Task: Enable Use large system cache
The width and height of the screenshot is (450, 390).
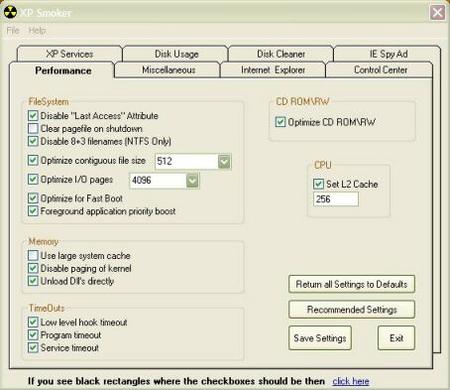Action: (x=33, y=256)
